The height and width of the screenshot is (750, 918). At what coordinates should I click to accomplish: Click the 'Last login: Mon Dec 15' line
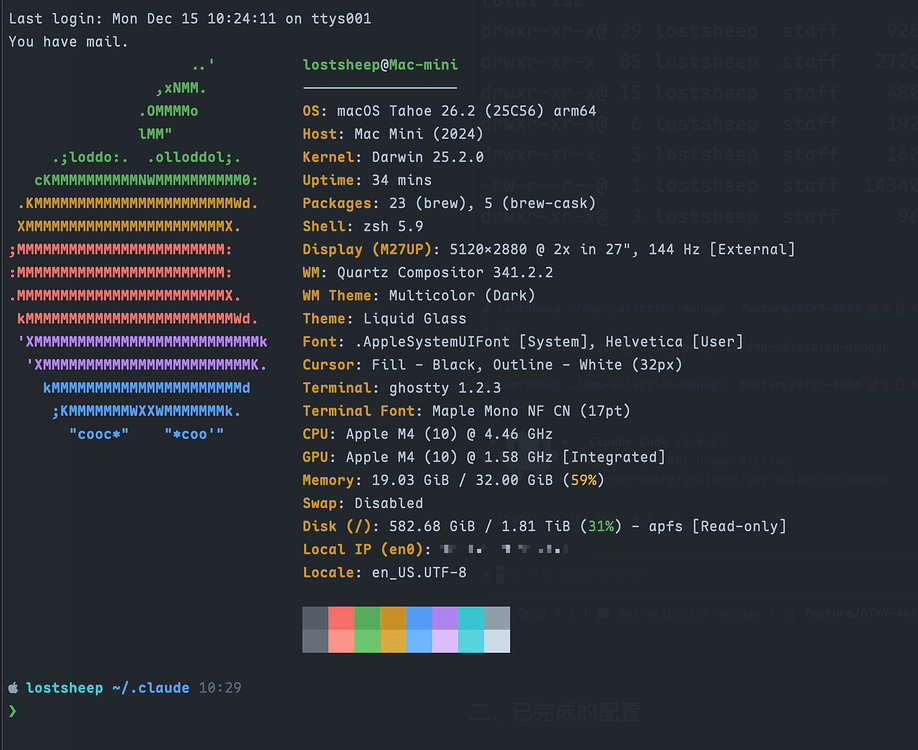(x=190, y=19)
